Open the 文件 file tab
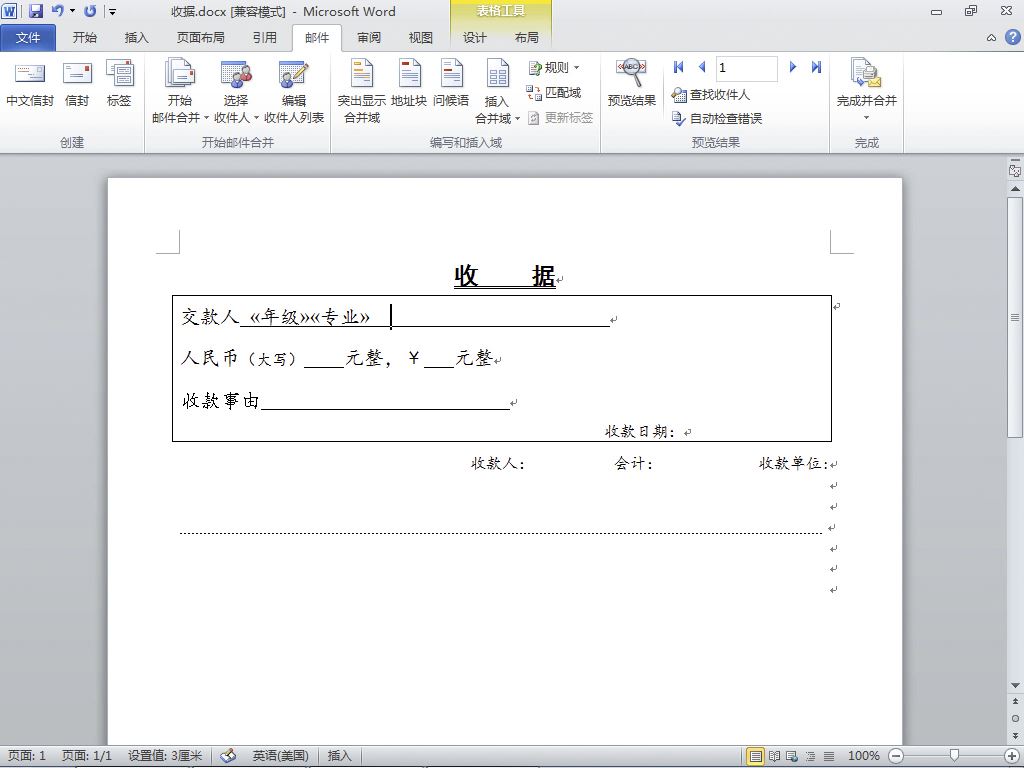1024x768 pixels. tap(28, 38)
